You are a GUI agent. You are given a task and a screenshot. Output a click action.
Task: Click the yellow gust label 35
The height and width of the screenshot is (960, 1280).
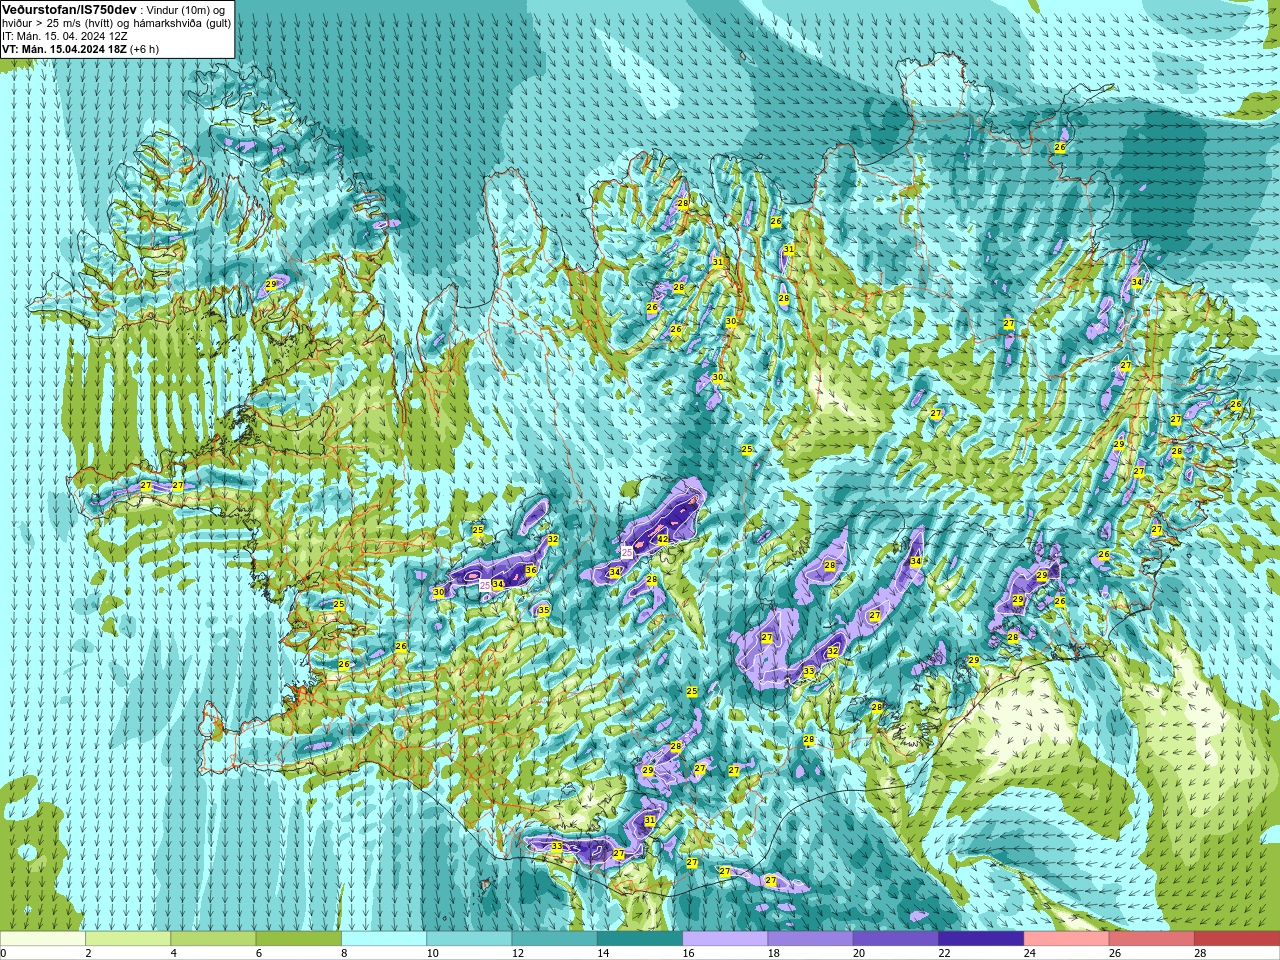pyautogui.click(x=544, y=610)
